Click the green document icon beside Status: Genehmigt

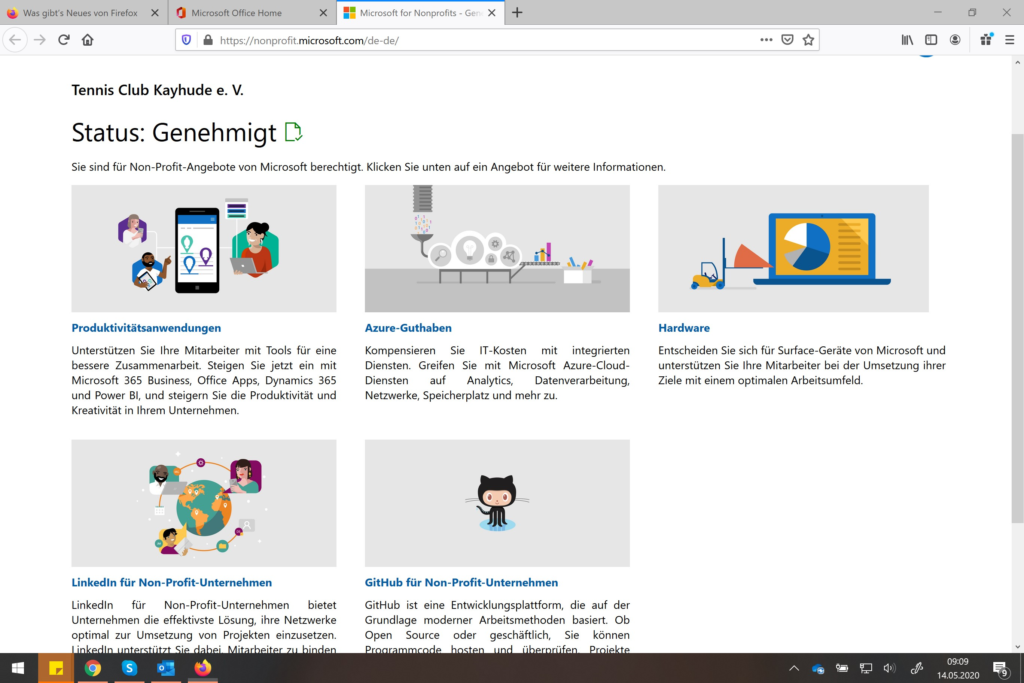click(x=294, y=131)
